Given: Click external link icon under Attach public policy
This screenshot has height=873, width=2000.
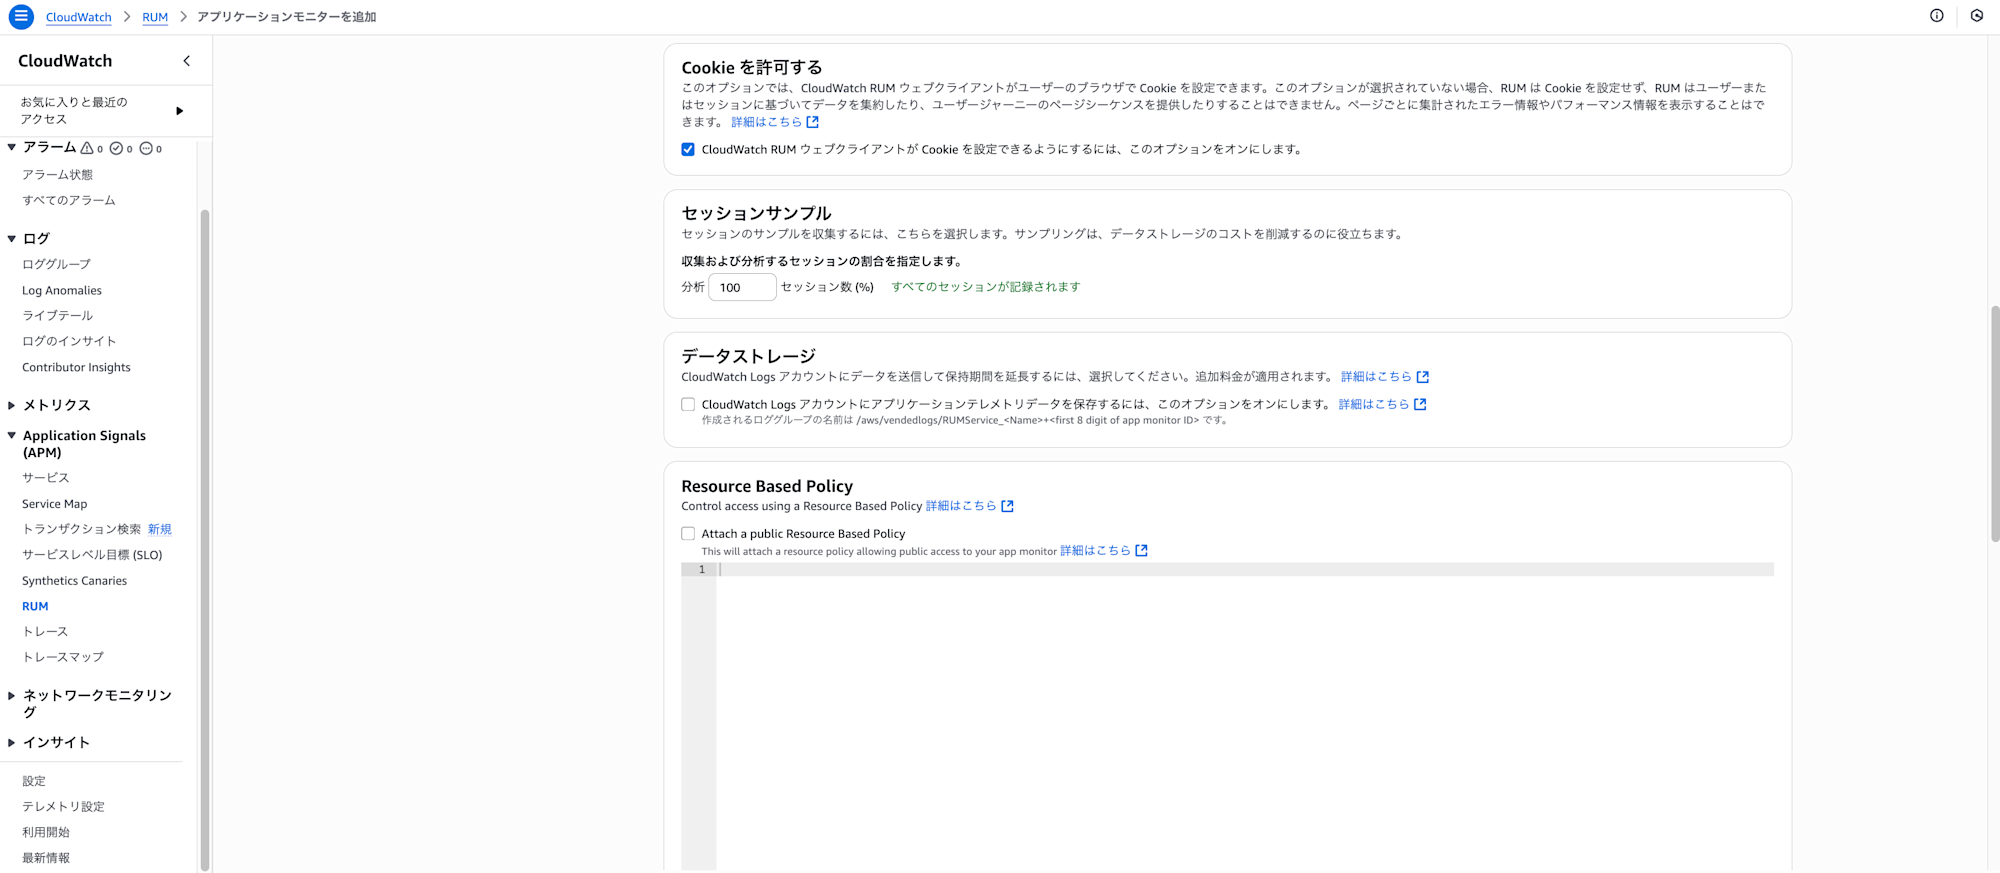Looking at the screenshot, I should tap(1142, 551).
